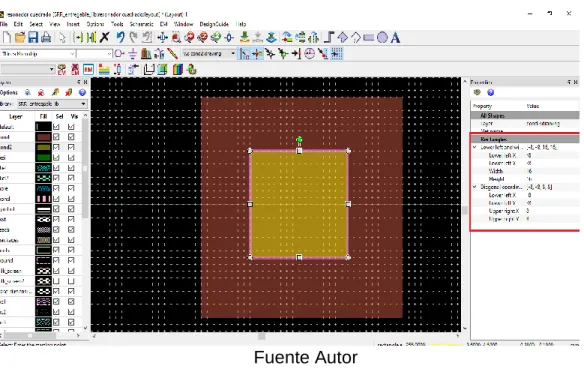Viewport: 584px width, 369px height.
Task: Click the horizontal scrollbar thumb below the canvas
Action: [262, 336]
